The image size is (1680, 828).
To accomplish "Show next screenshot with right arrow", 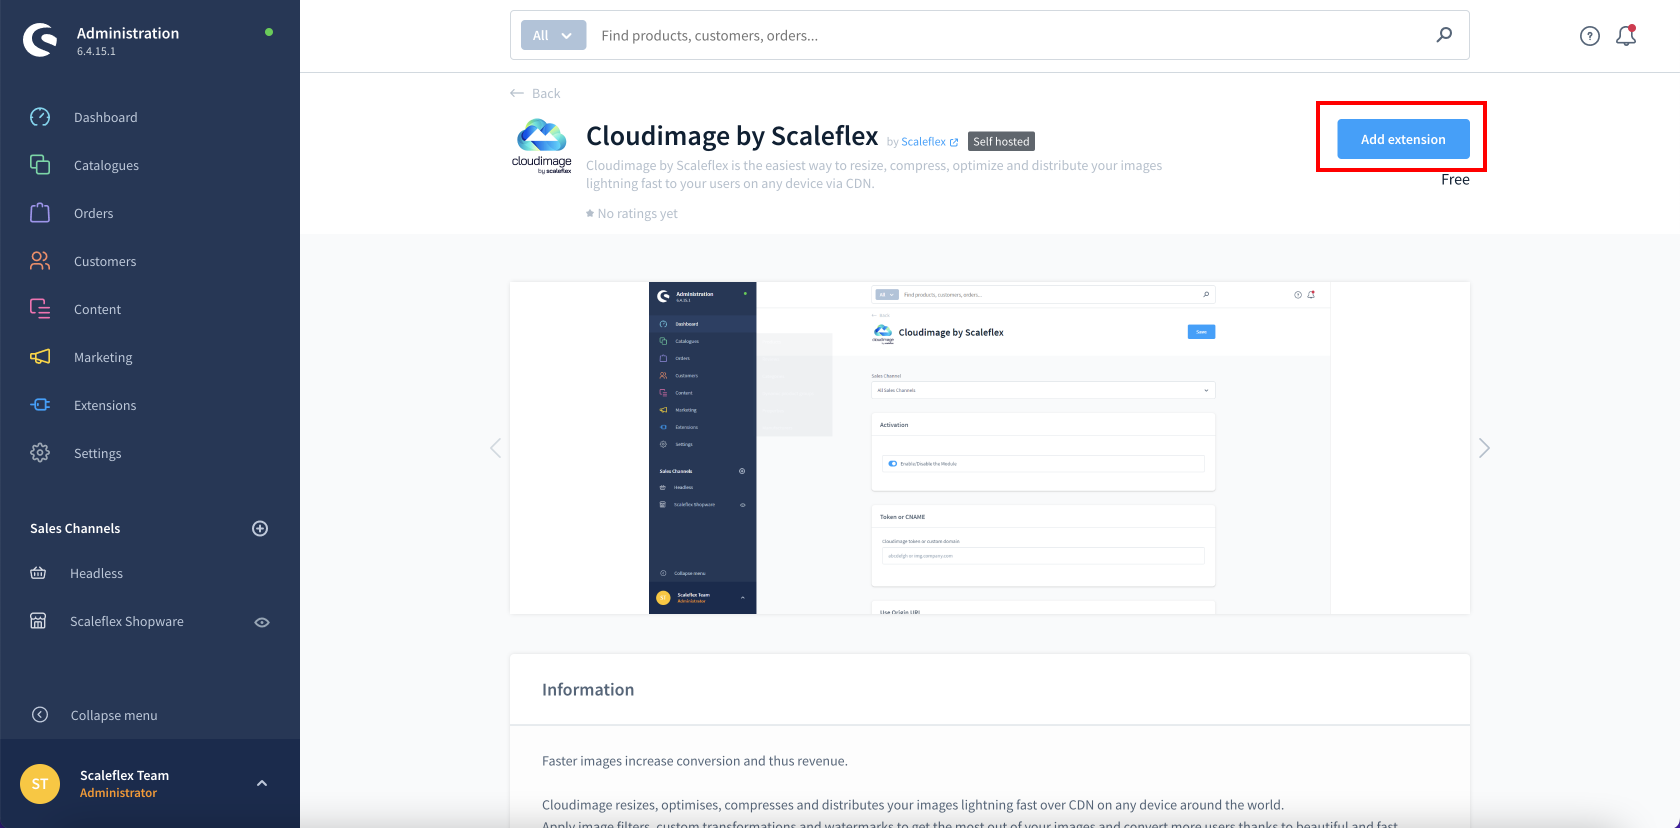I will [x=1484, y=448].
